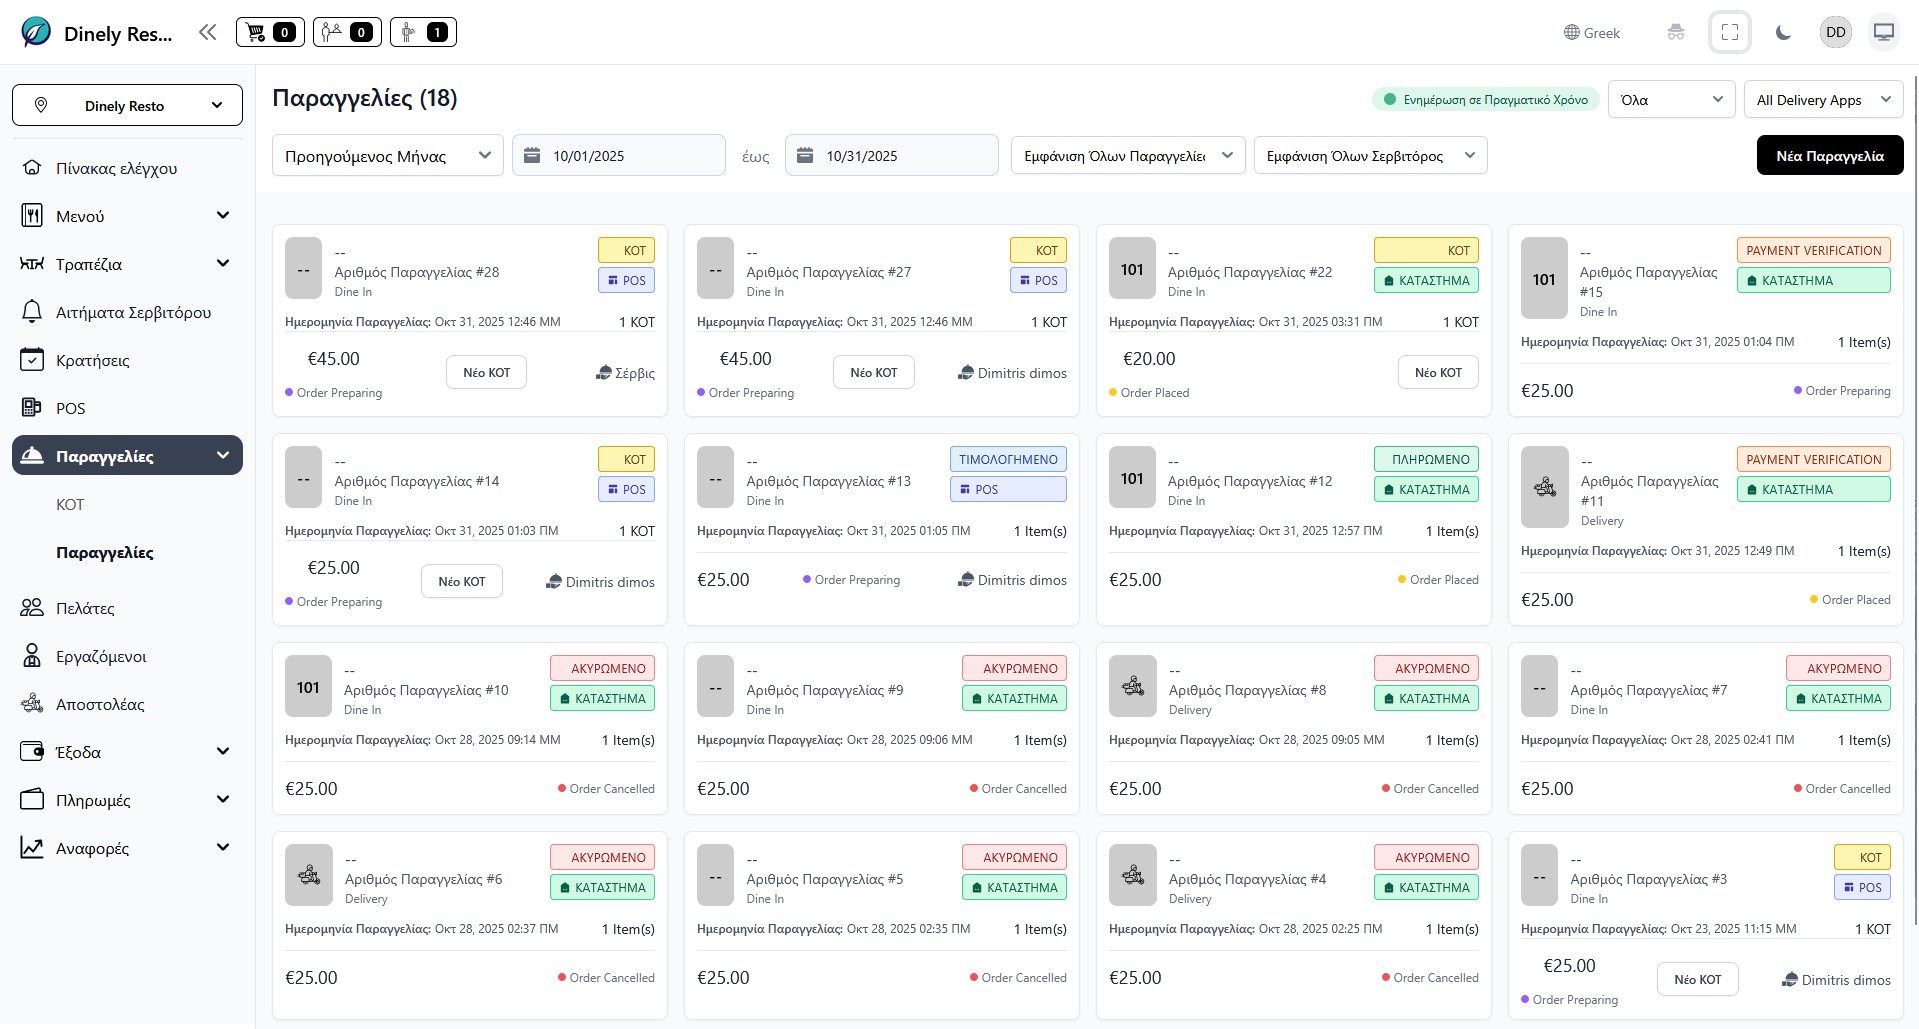Click the monitor display icon in the header
This screenshot has height=1029, width=1919.
[x=1883, y=33]
